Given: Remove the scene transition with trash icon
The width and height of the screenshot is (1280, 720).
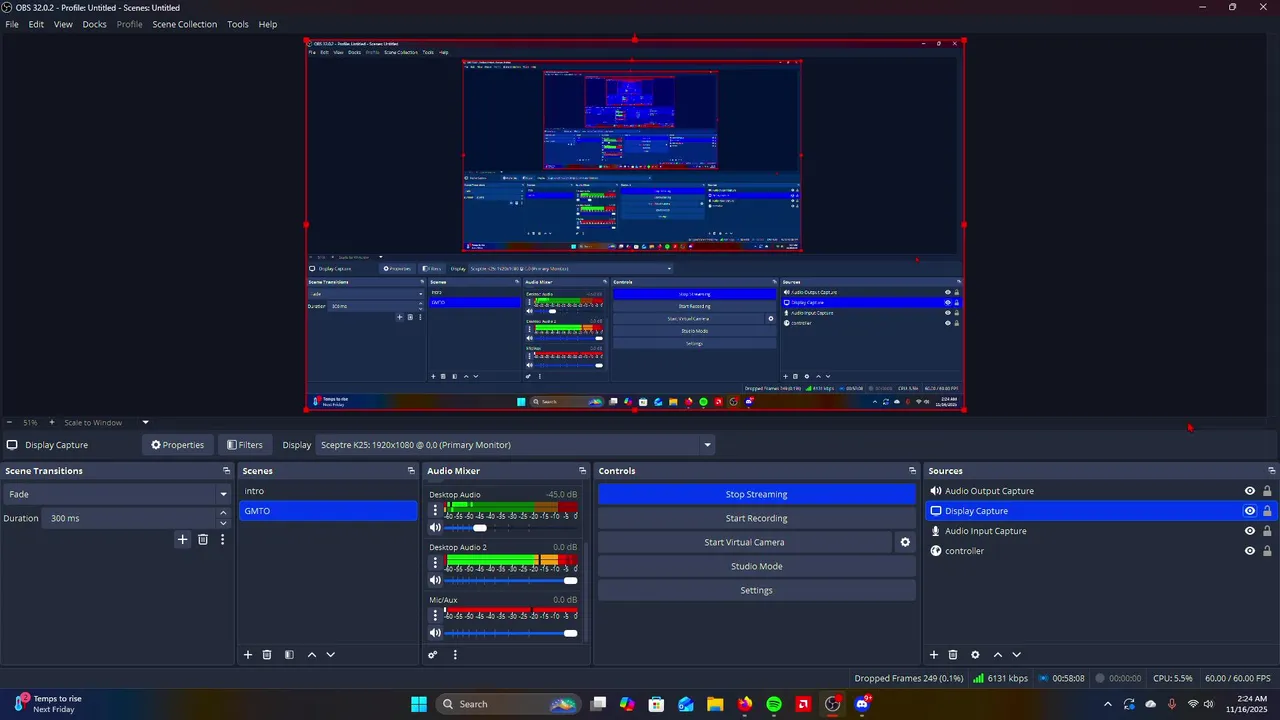Looking at the screenshot, I should pos(203,539).
